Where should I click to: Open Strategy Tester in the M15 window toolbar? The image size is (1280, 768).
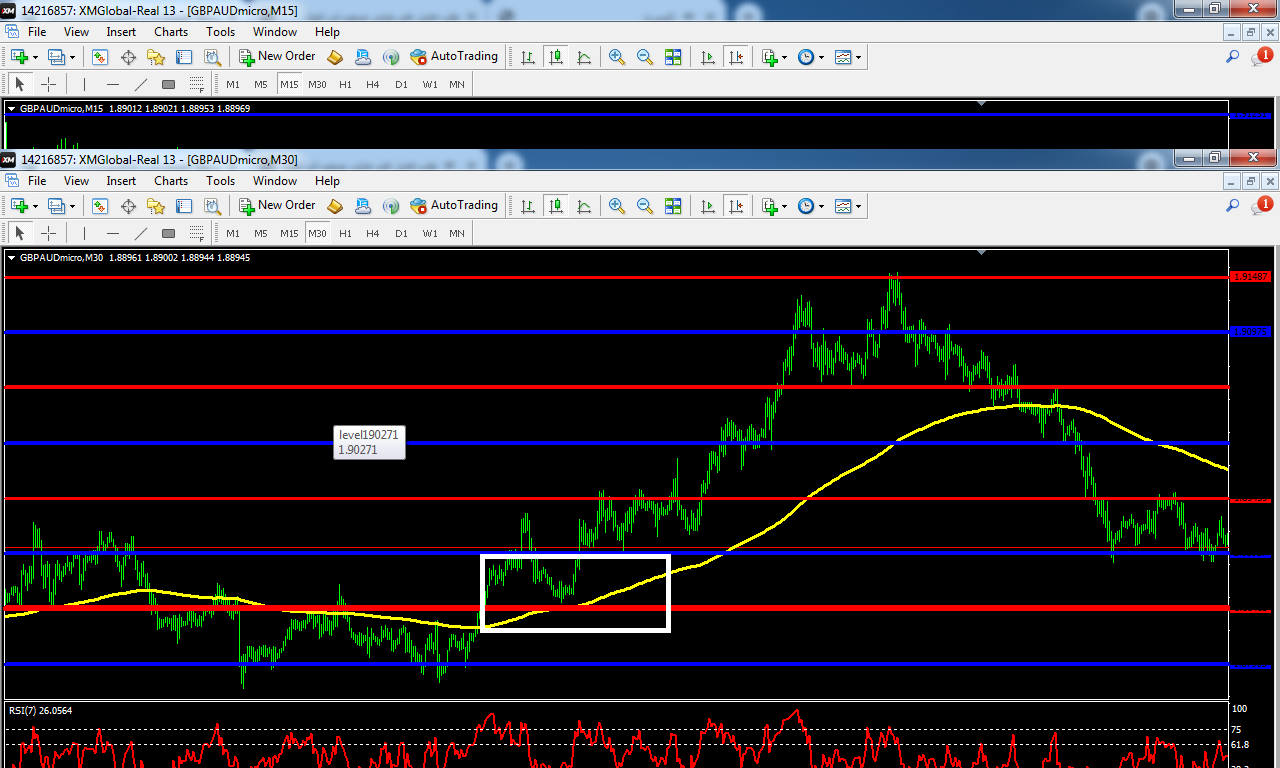tap(213, 57)
